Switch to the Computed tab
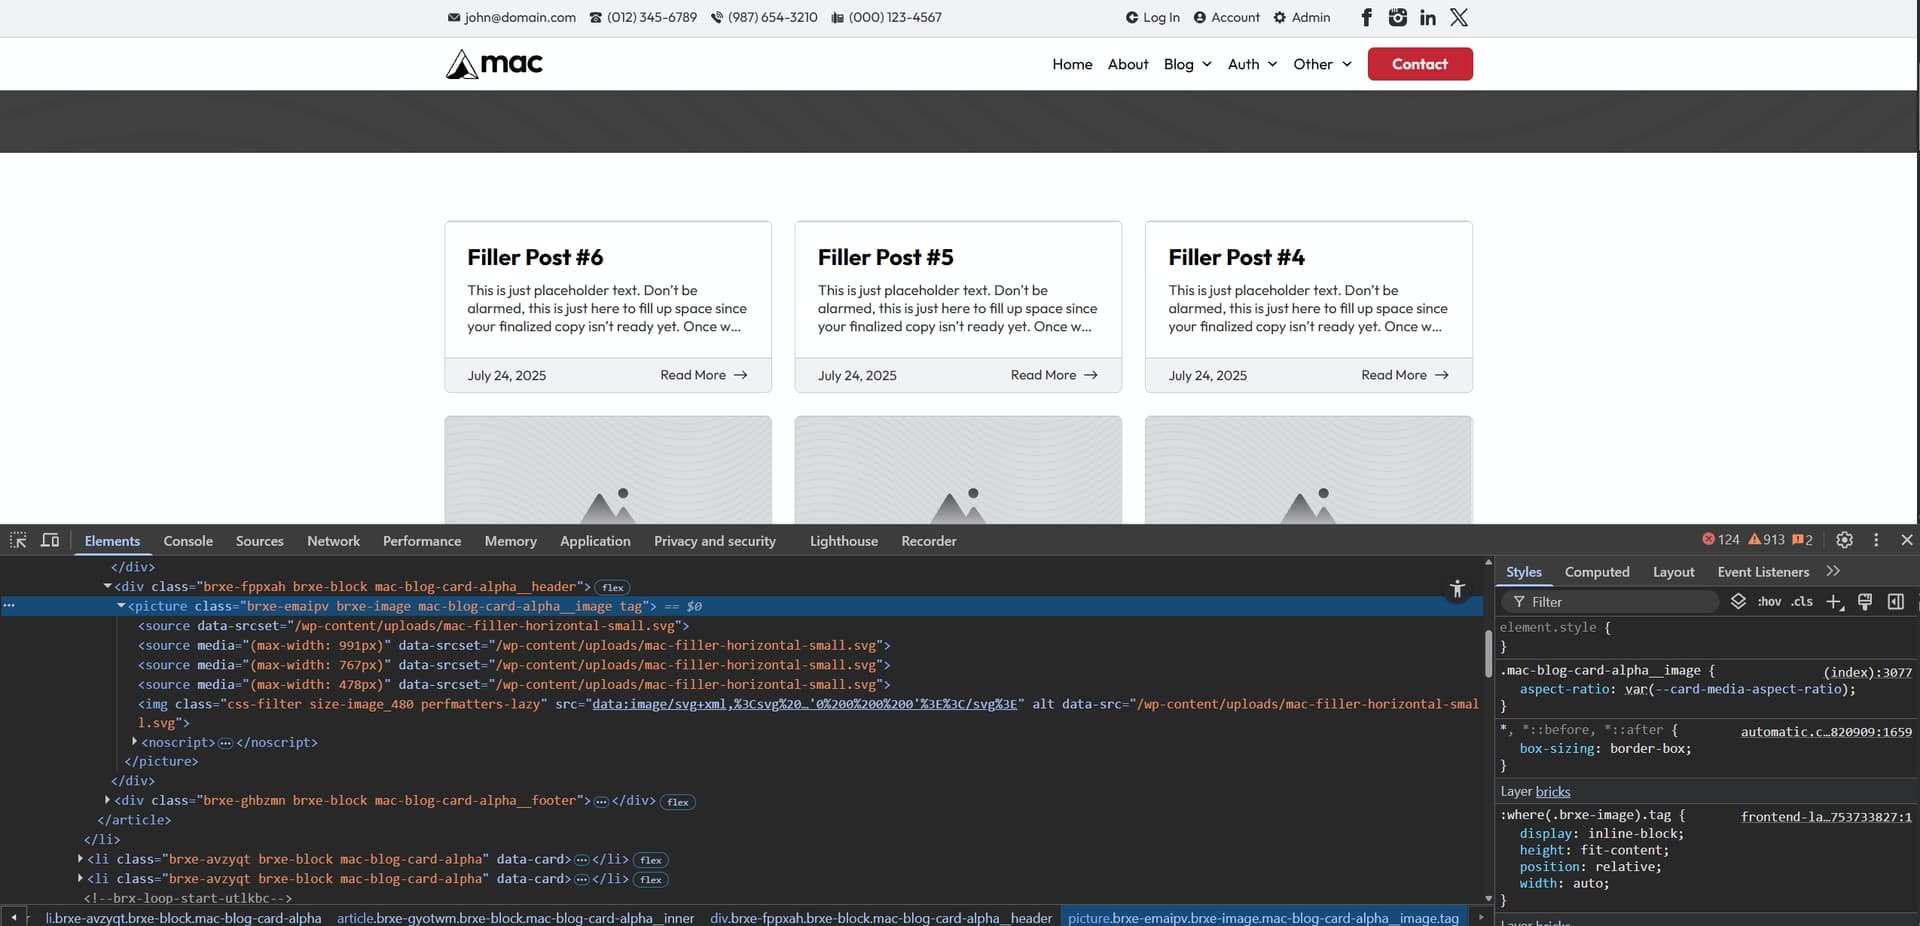 [x=1597, y=572]
